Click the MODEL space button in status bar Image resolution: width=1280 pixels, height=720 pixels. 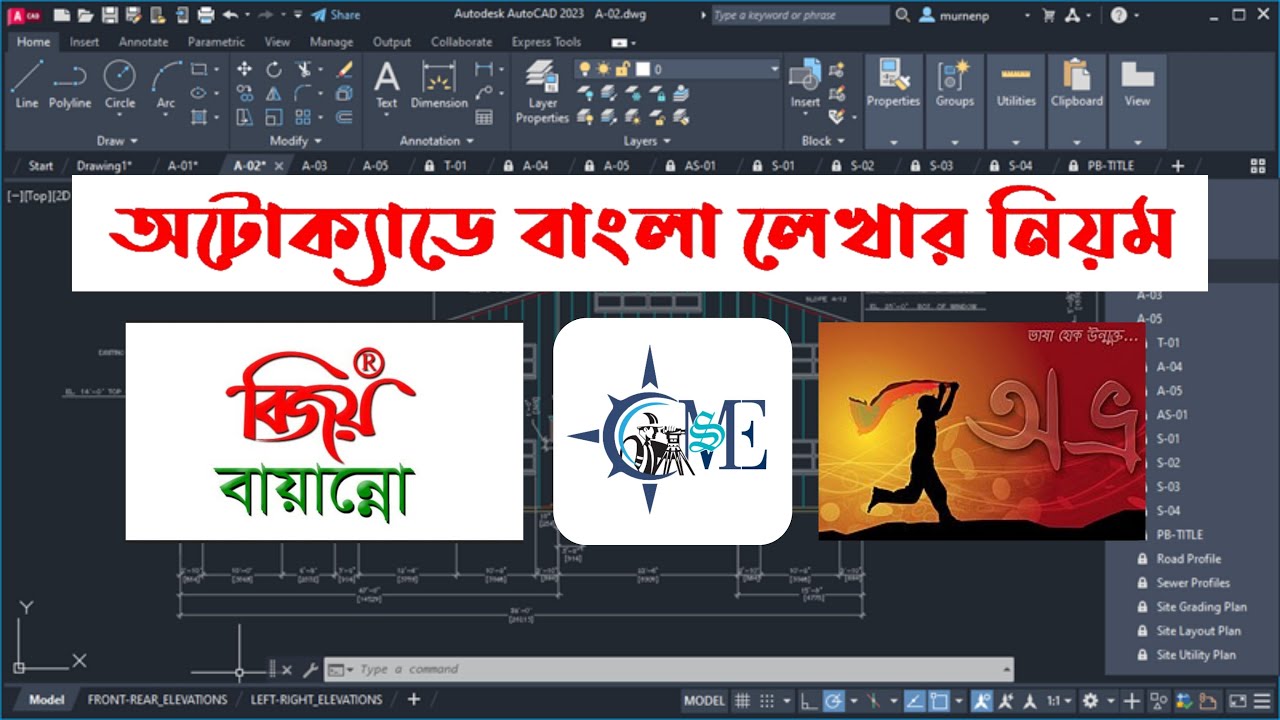[x=704, y=701]
